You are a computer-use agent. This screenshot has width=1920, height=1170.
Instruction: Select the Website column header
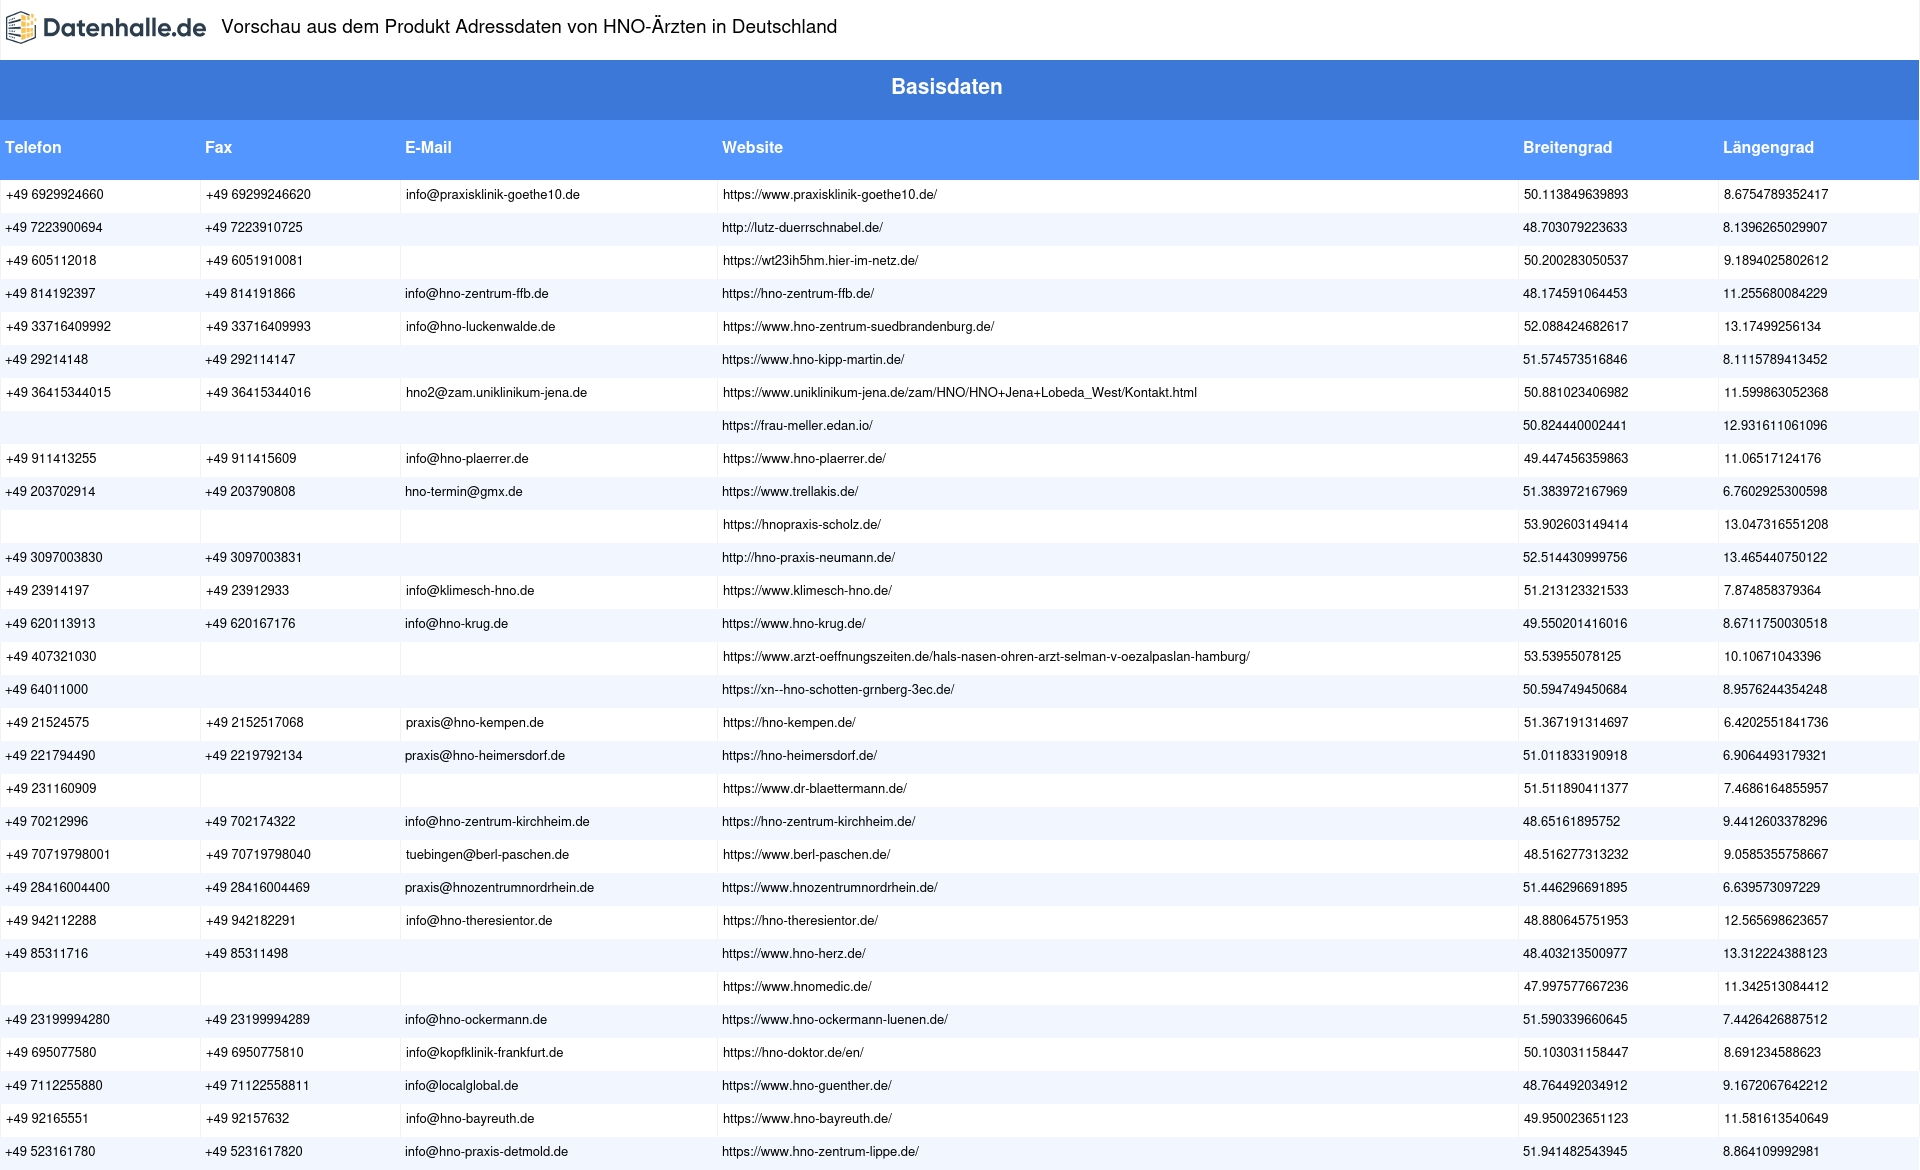pos(752,148)
